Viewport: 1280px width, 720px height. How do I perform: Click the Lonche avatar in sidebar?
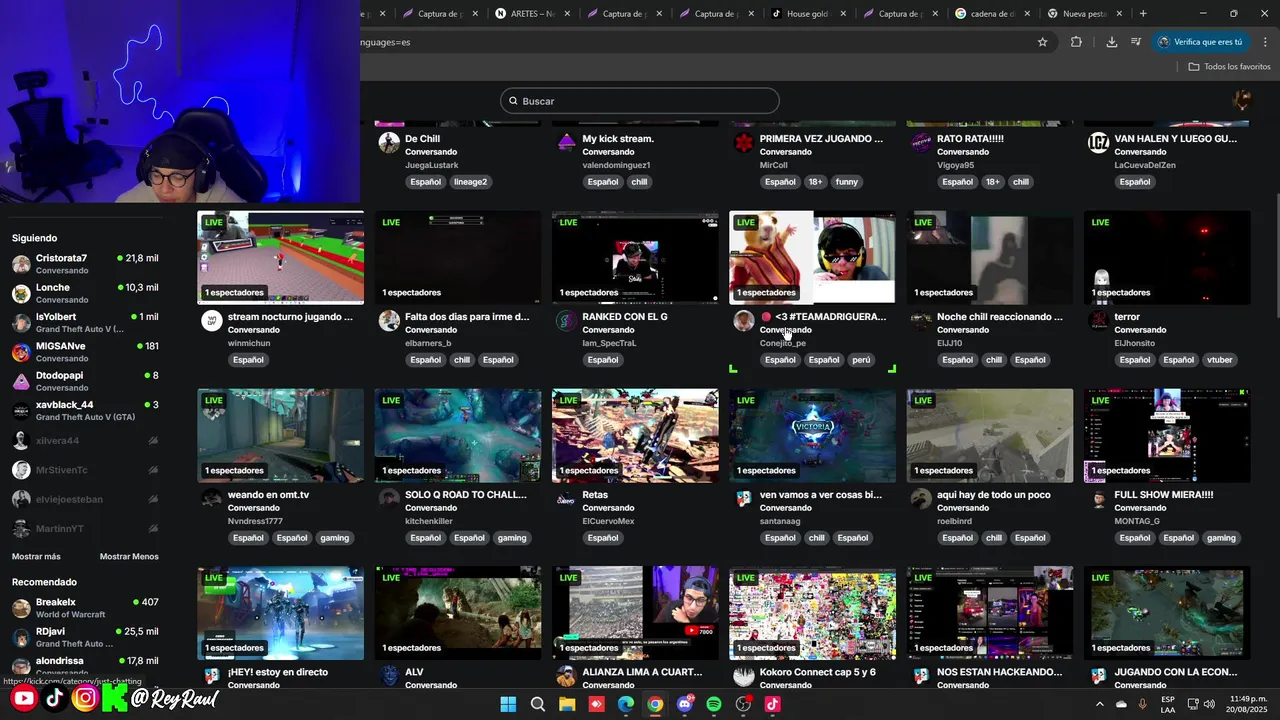21,294
